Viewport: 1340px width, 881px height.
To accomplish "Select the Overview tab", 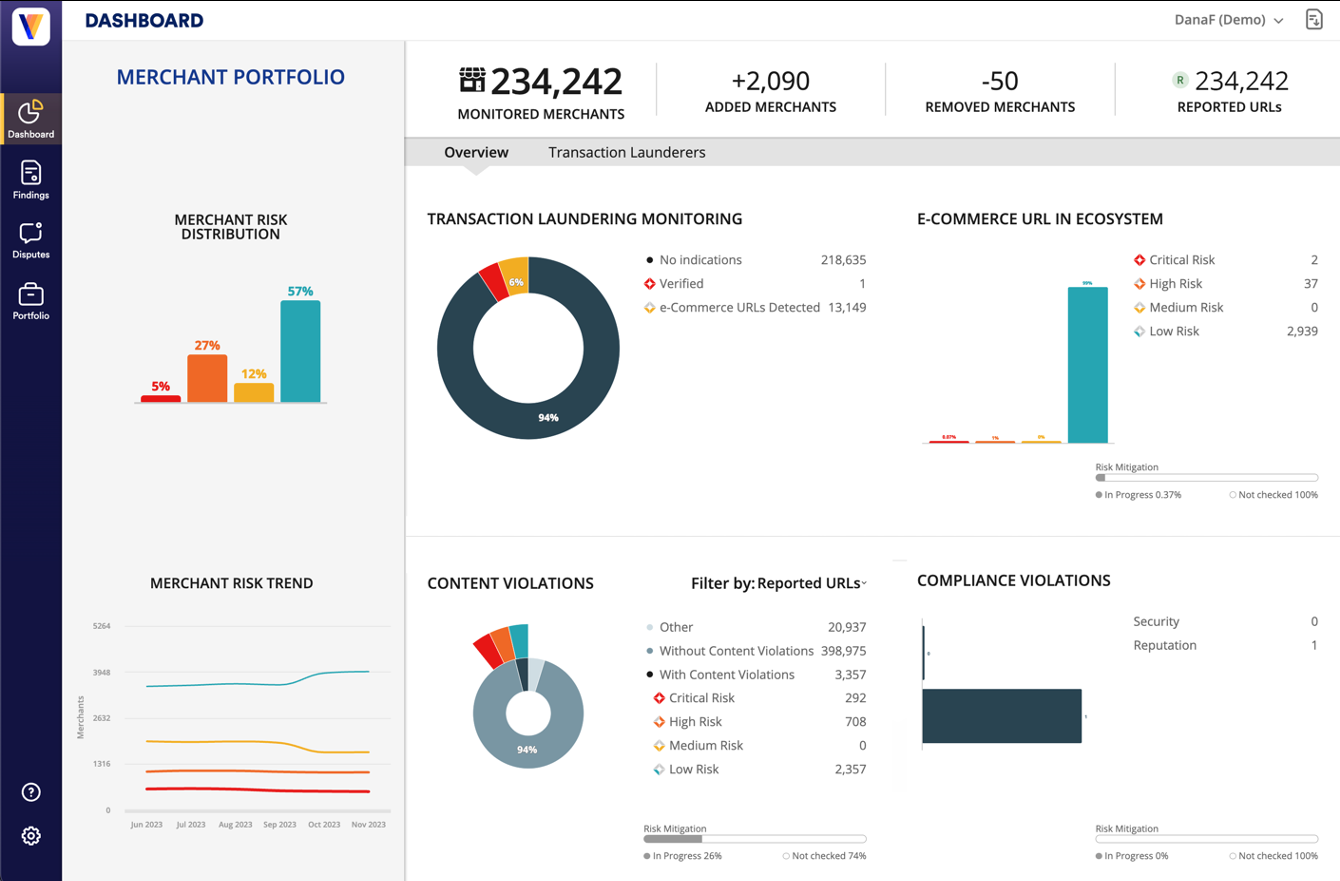I will (x=476, y=153).
